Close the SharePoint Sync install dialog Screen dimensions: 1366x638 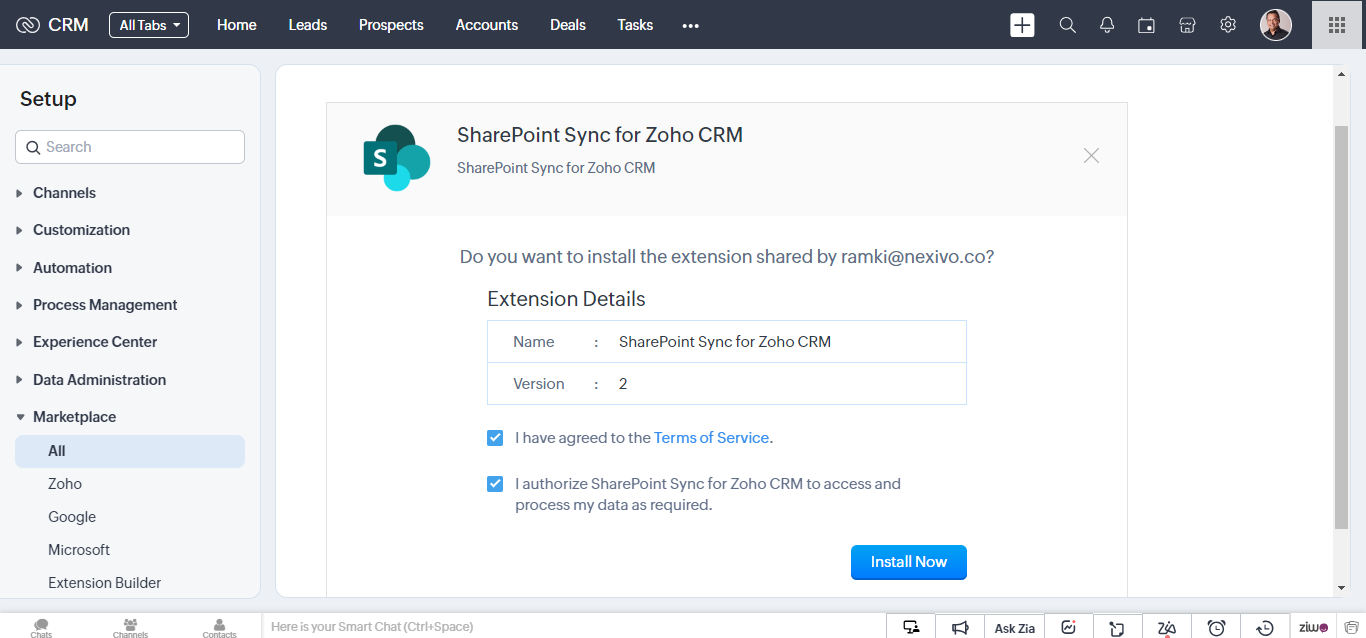click(x=1091, y=155)
